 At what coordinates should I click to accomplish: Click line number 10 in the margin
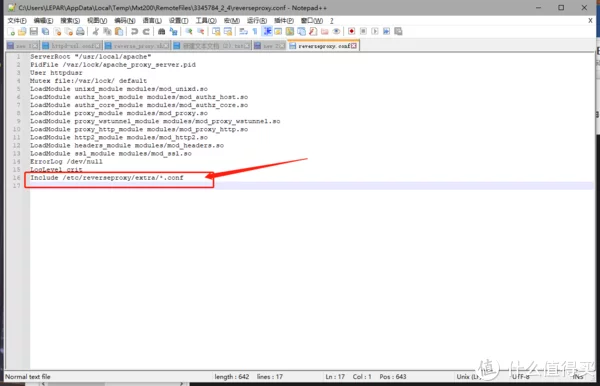point(16,129)
